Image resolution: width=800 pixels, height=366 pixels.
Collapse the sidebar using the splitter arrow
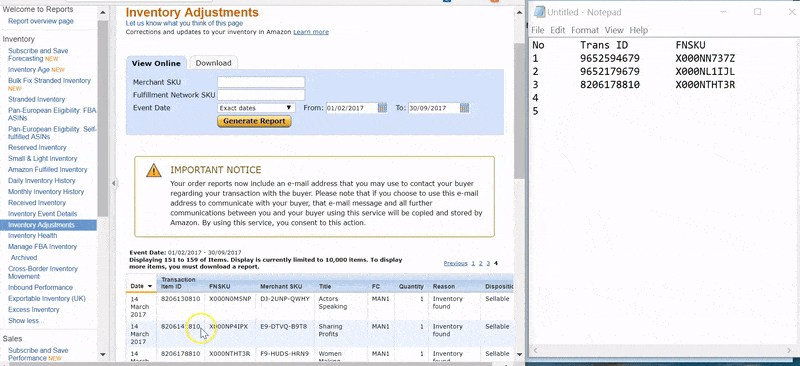click(x=114, y=183)
